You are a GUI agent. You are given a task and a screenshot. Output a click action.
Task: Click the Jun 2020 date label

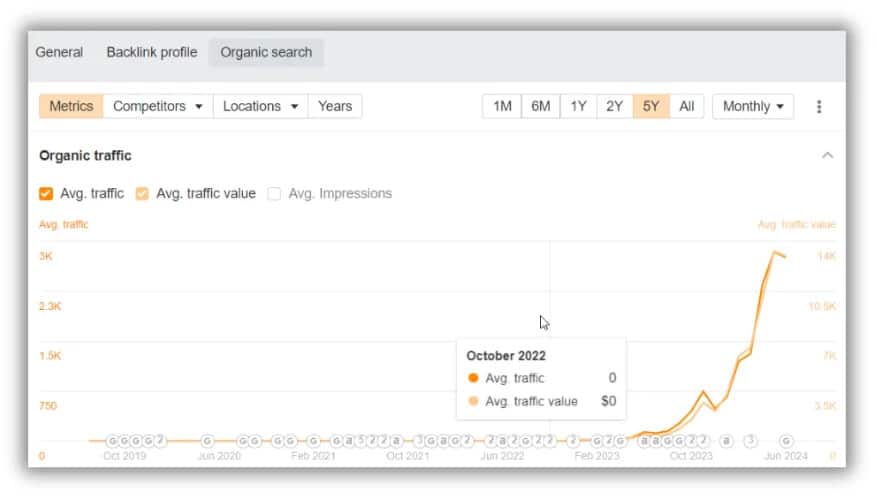point(219,456)
